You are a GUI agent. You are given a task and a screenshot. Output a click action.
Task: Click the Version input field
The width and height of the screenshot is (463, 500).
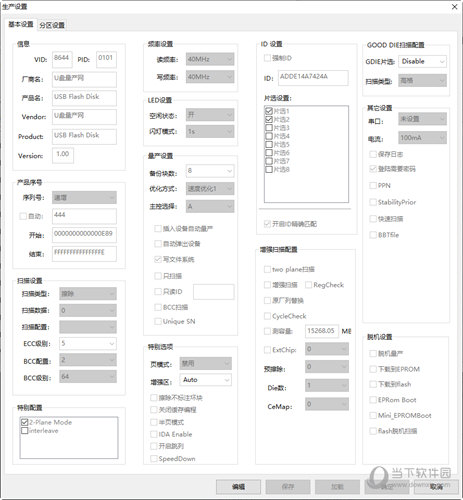[x=63, y=156]
